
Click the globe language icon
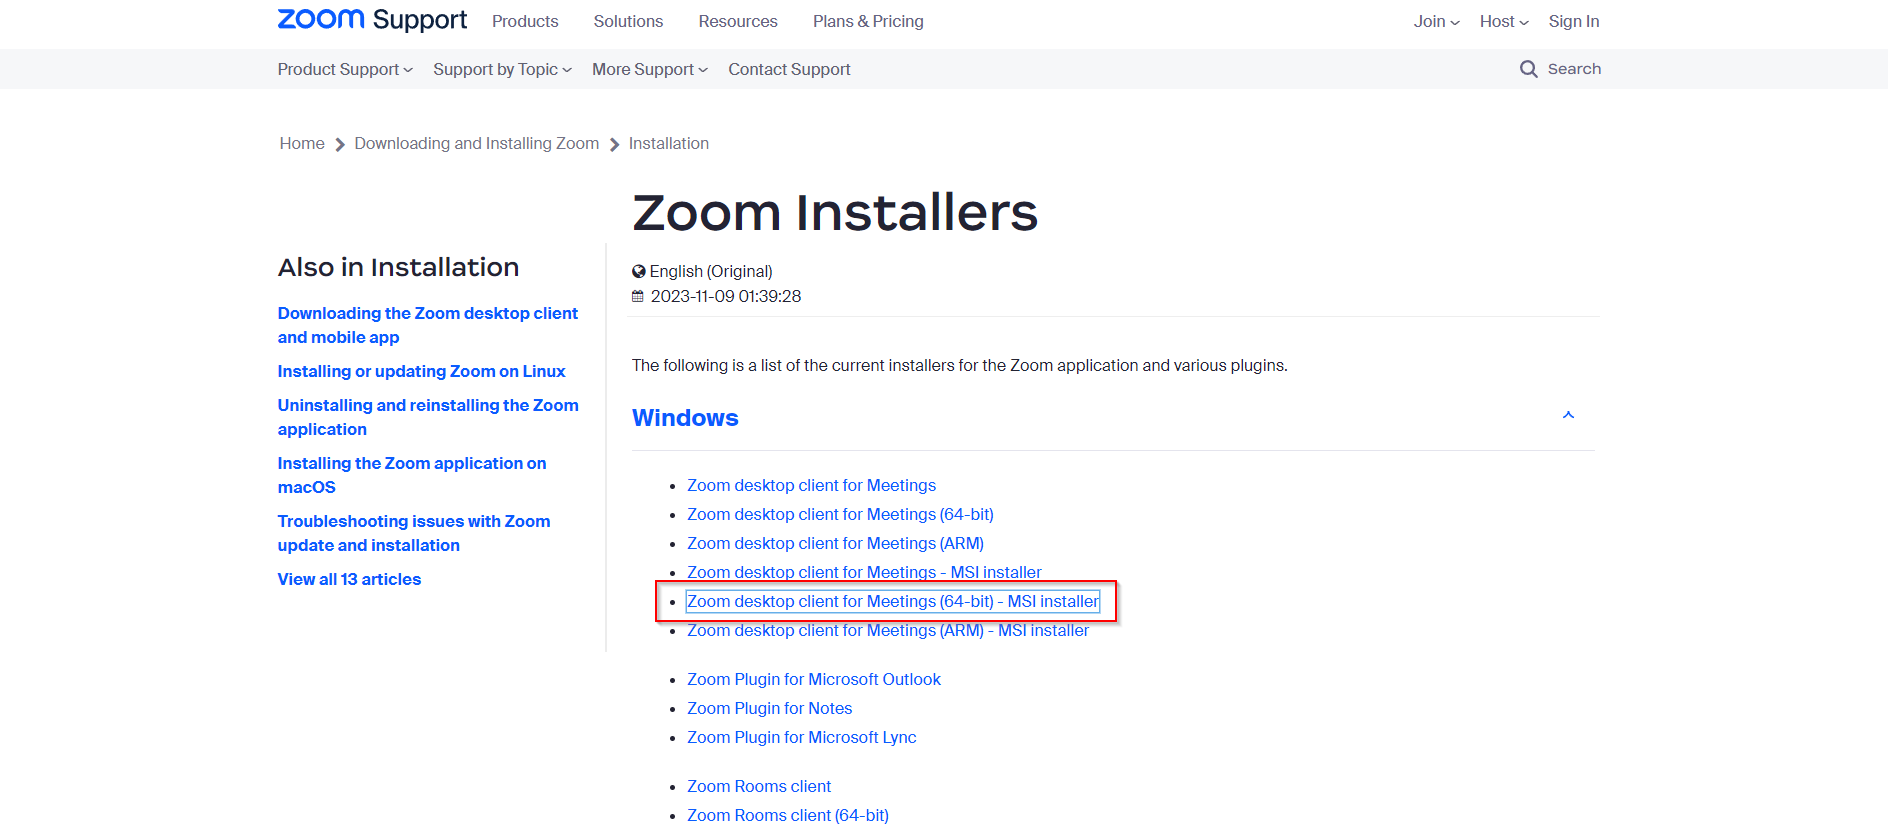click(639, 271)
